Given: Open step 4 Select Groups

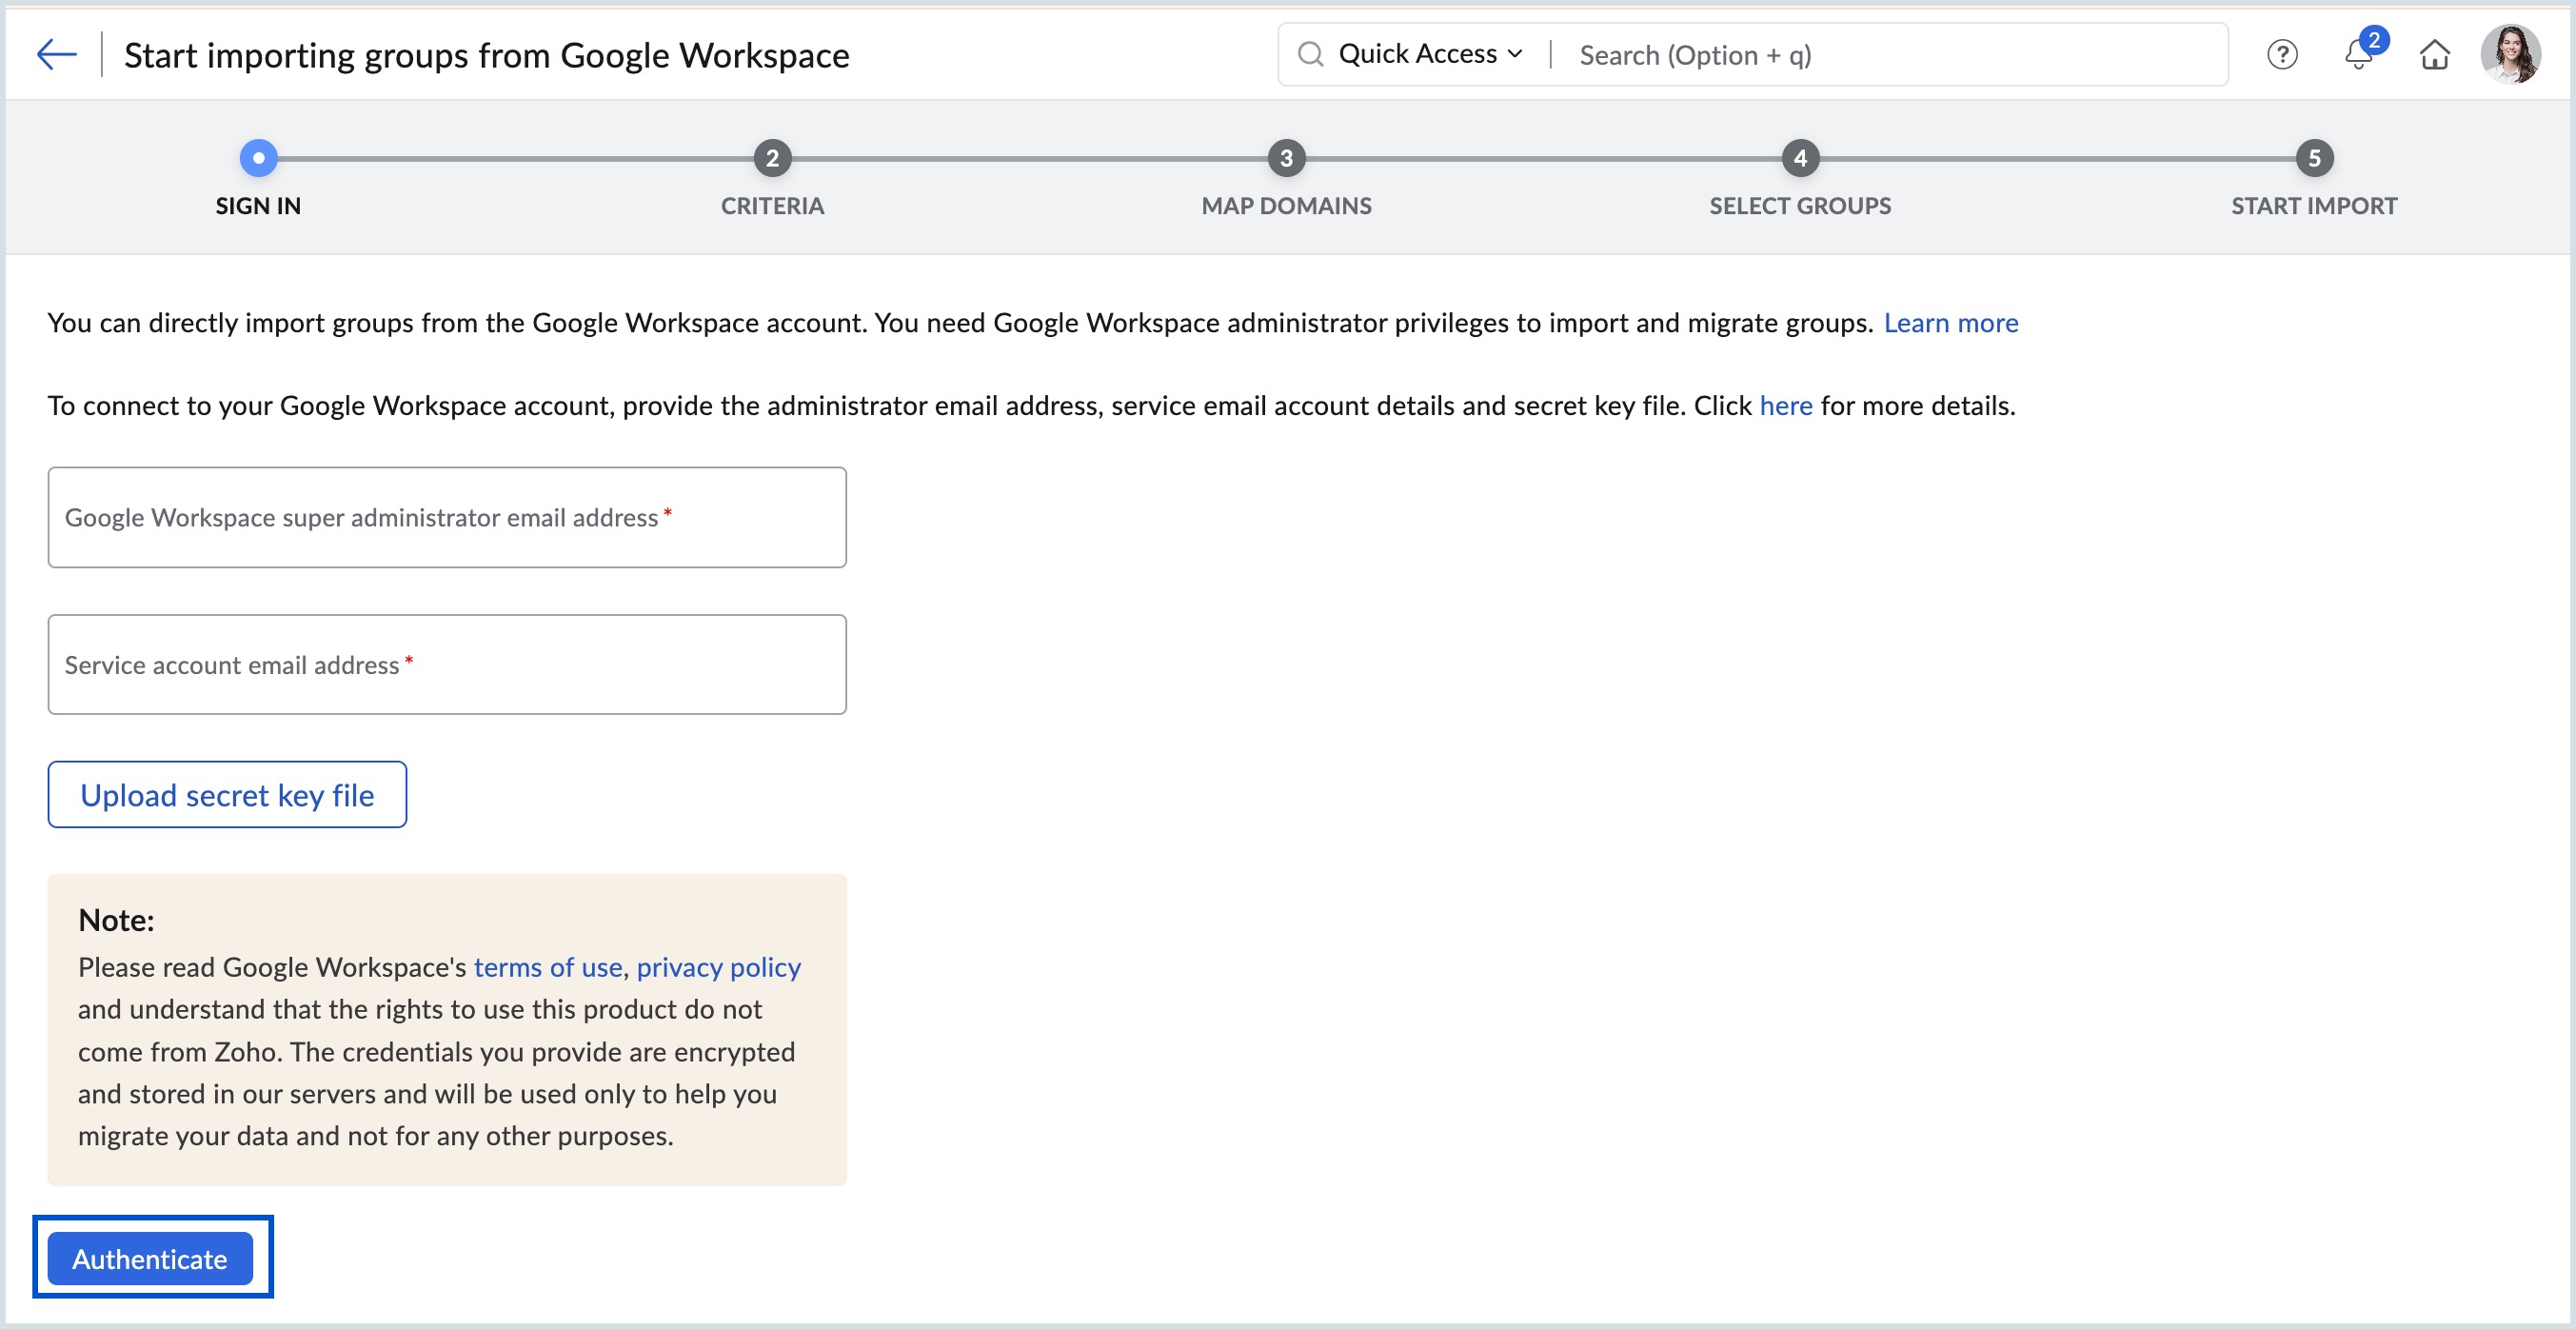Looking at the screenshot, I should point(1799,158).
